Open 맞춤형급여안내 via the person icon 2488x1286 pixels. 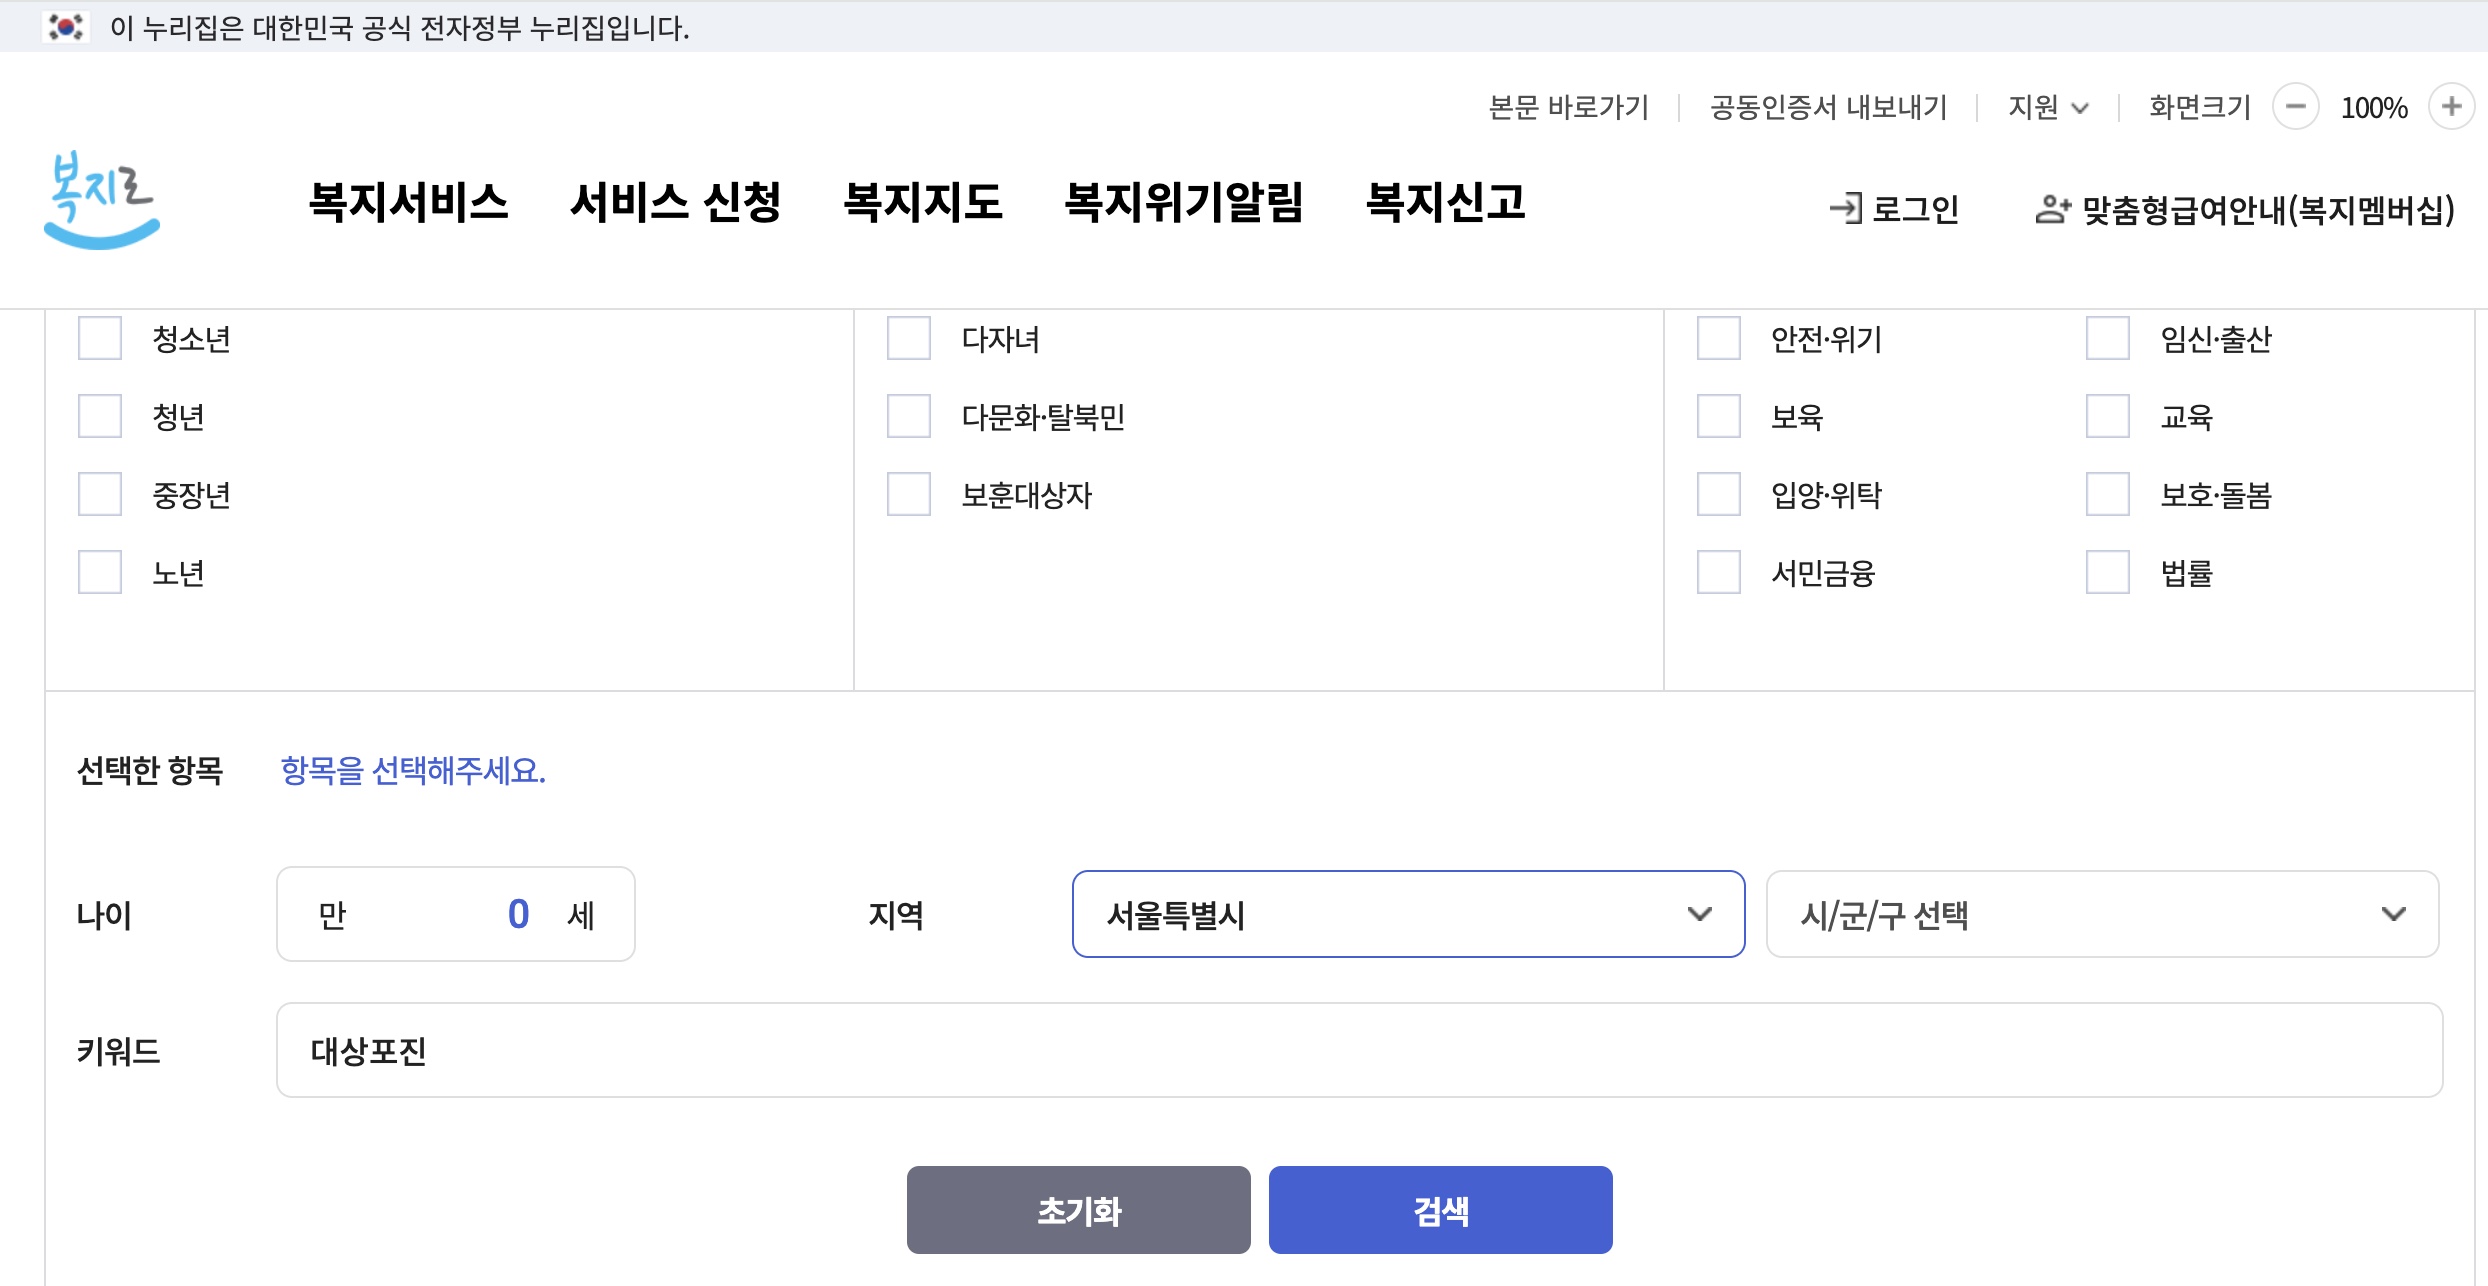click(x=2051, y=208)
